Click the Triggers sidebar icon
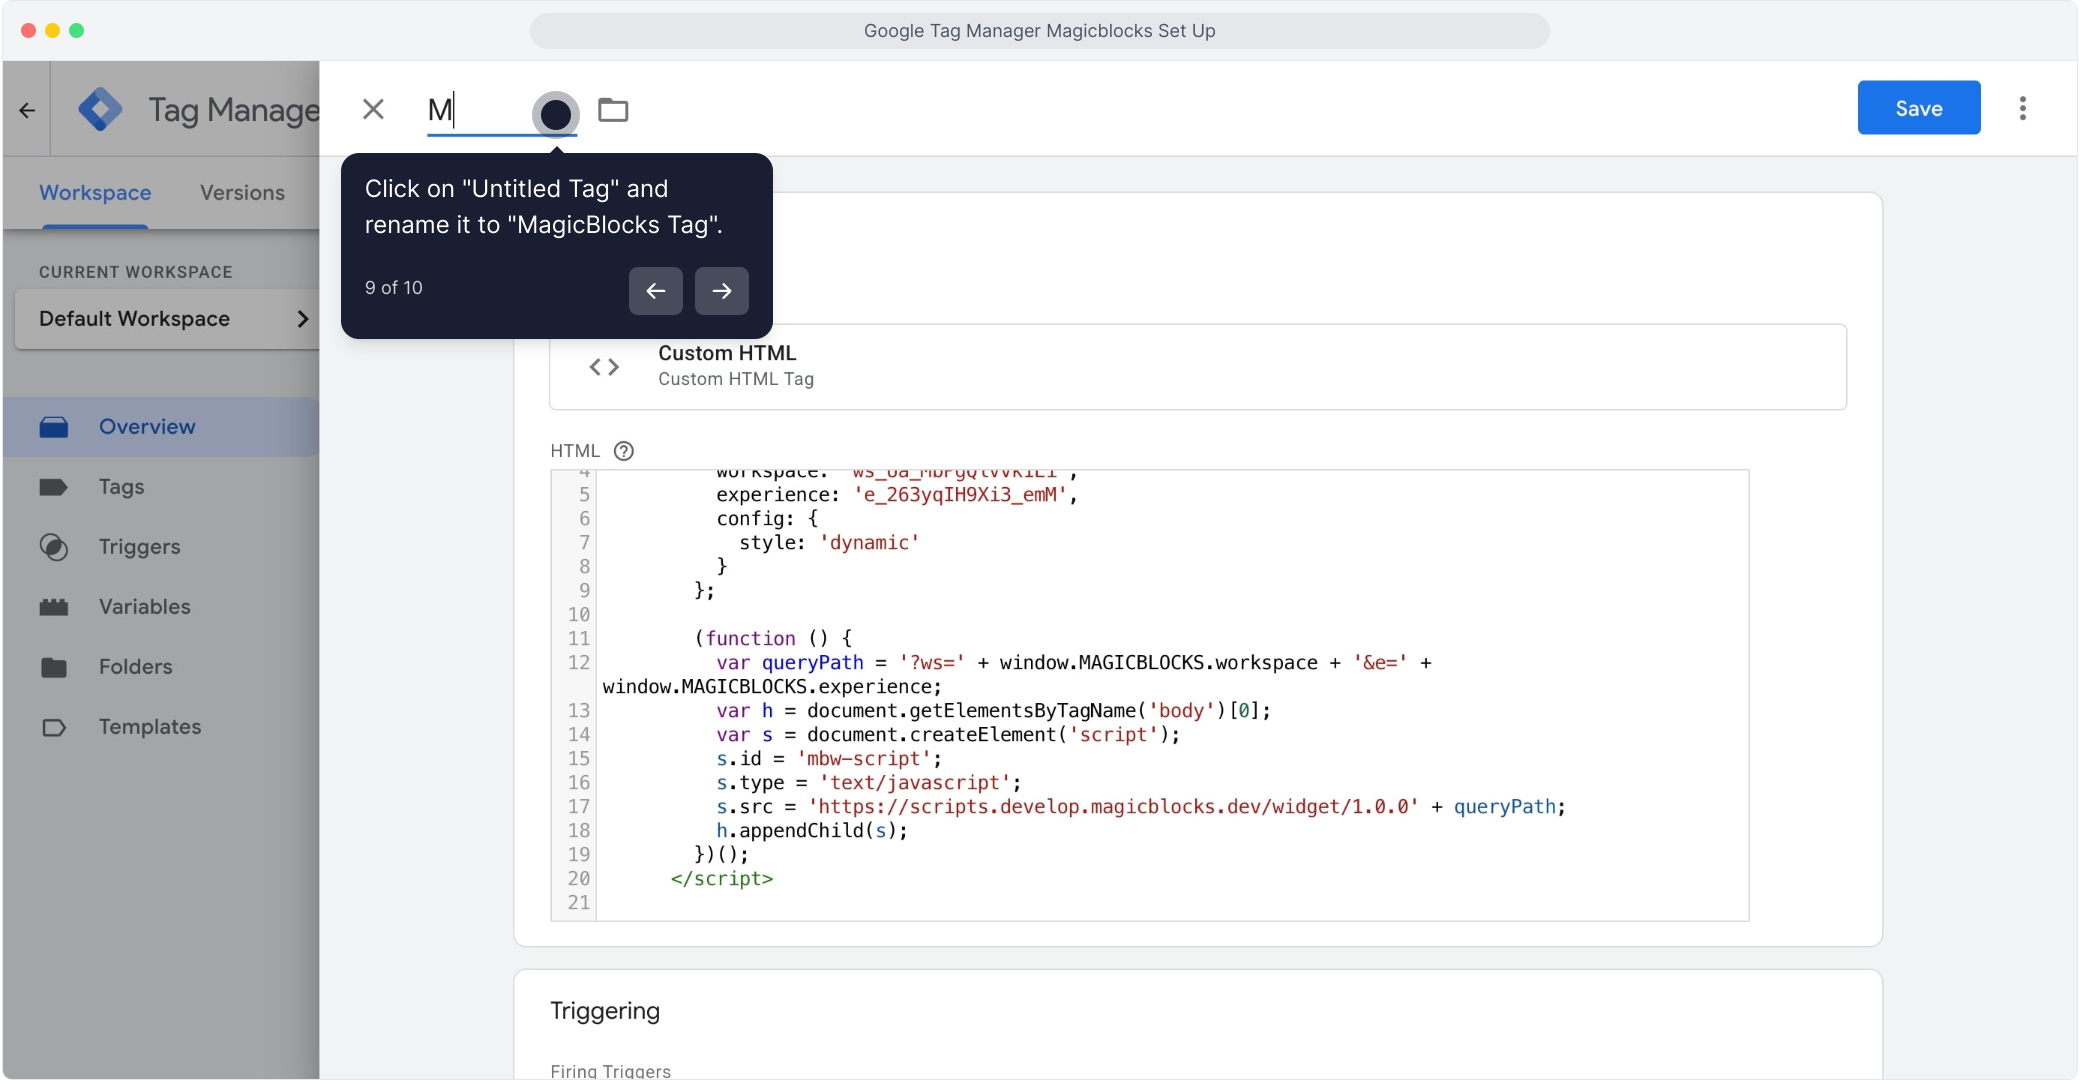The image size is (2080, 1080). tap(54, 547)
